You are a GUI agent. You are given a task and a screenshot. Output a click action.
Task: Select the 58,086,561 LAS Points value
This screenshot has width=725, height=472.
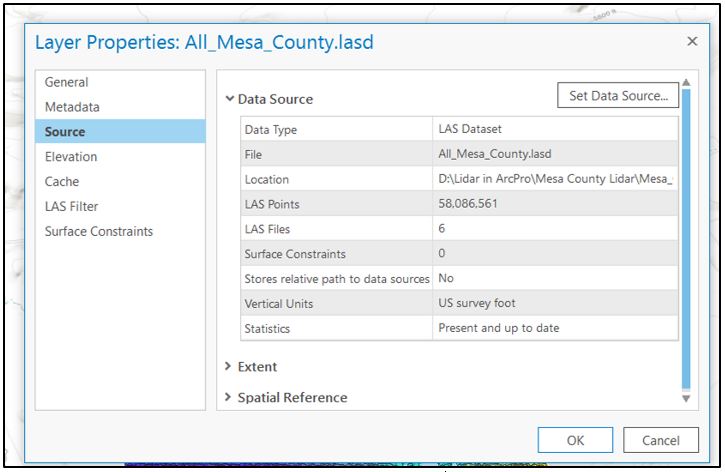(x=555, y=203)
